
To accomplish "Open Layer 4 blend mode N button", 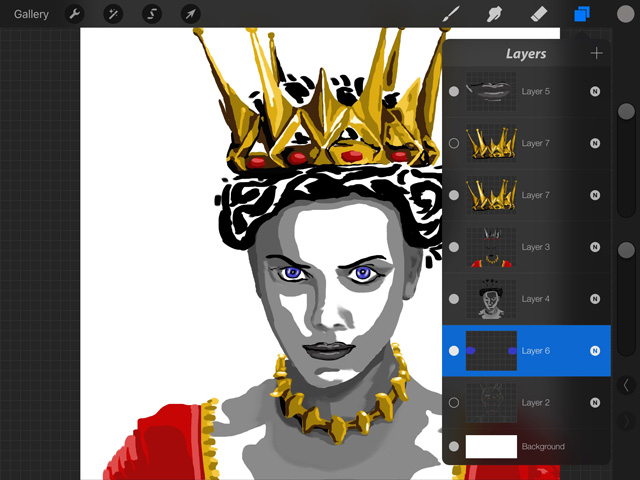I will 595,299.
